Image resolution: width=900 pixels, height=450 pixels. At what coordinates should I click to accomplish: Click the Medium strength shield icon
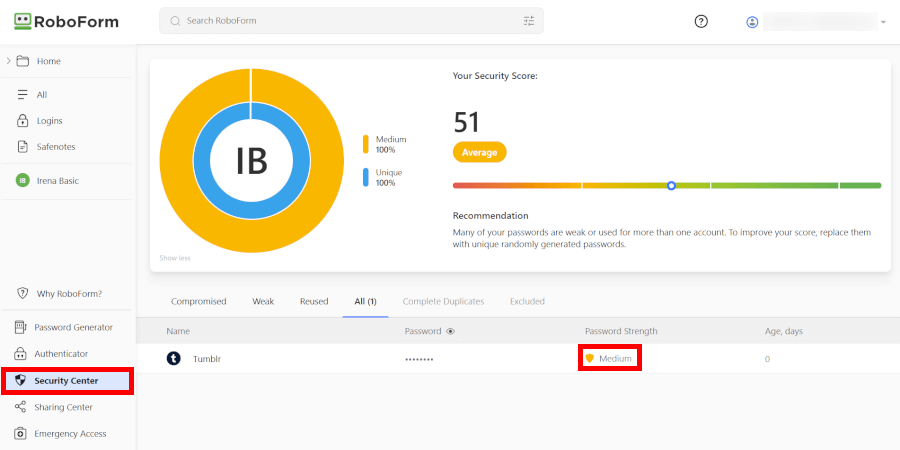[589, 359]
